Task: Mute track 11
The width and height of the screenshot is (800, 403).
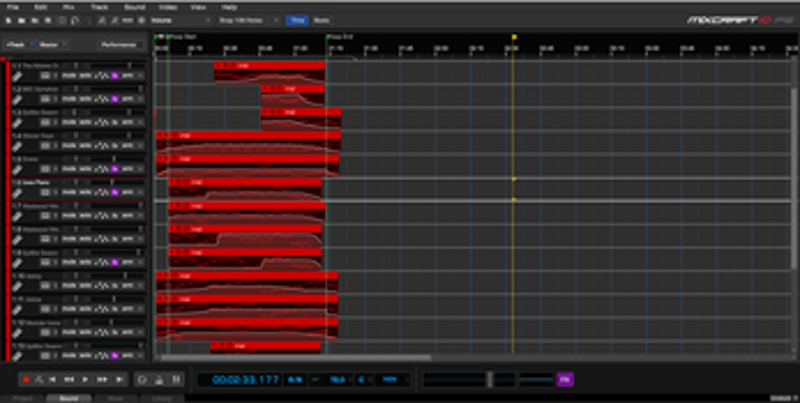Action: [x=68, y=309]
